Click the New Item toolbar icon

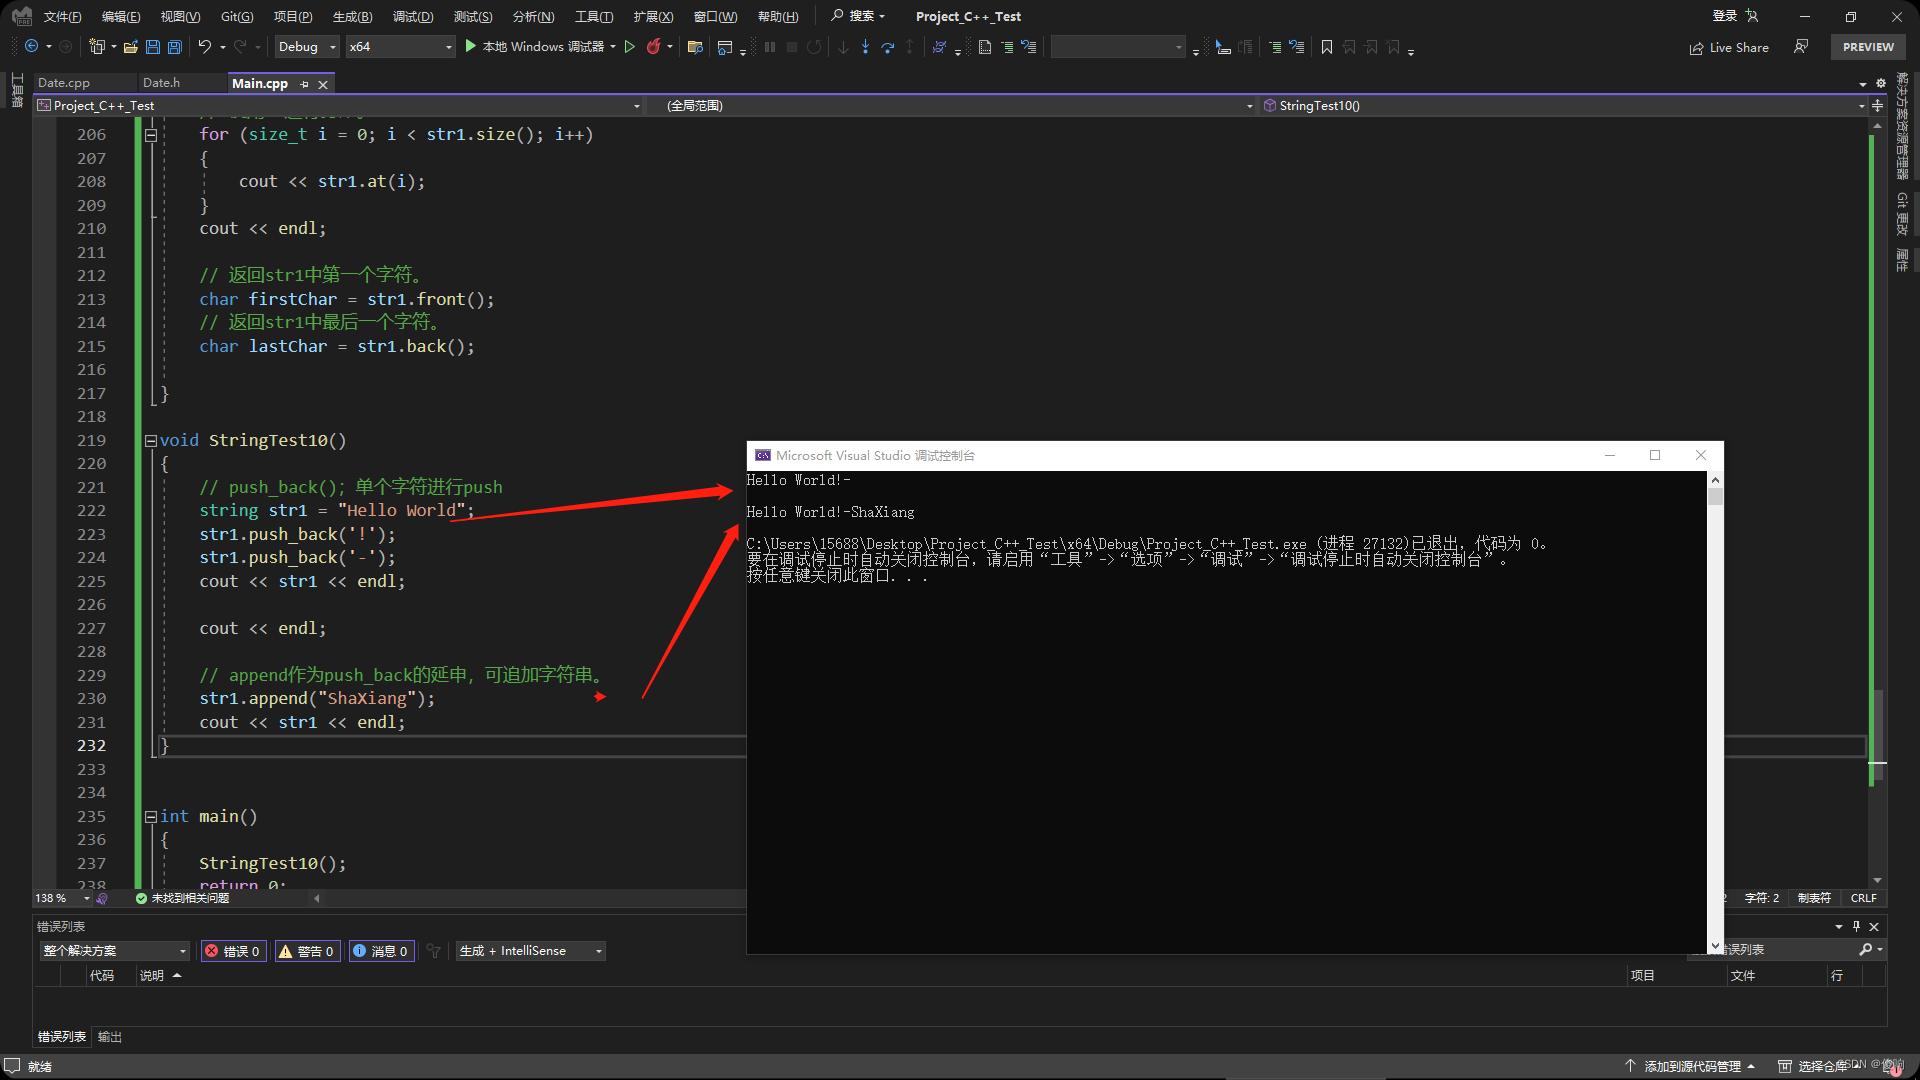tap(97, 47)
